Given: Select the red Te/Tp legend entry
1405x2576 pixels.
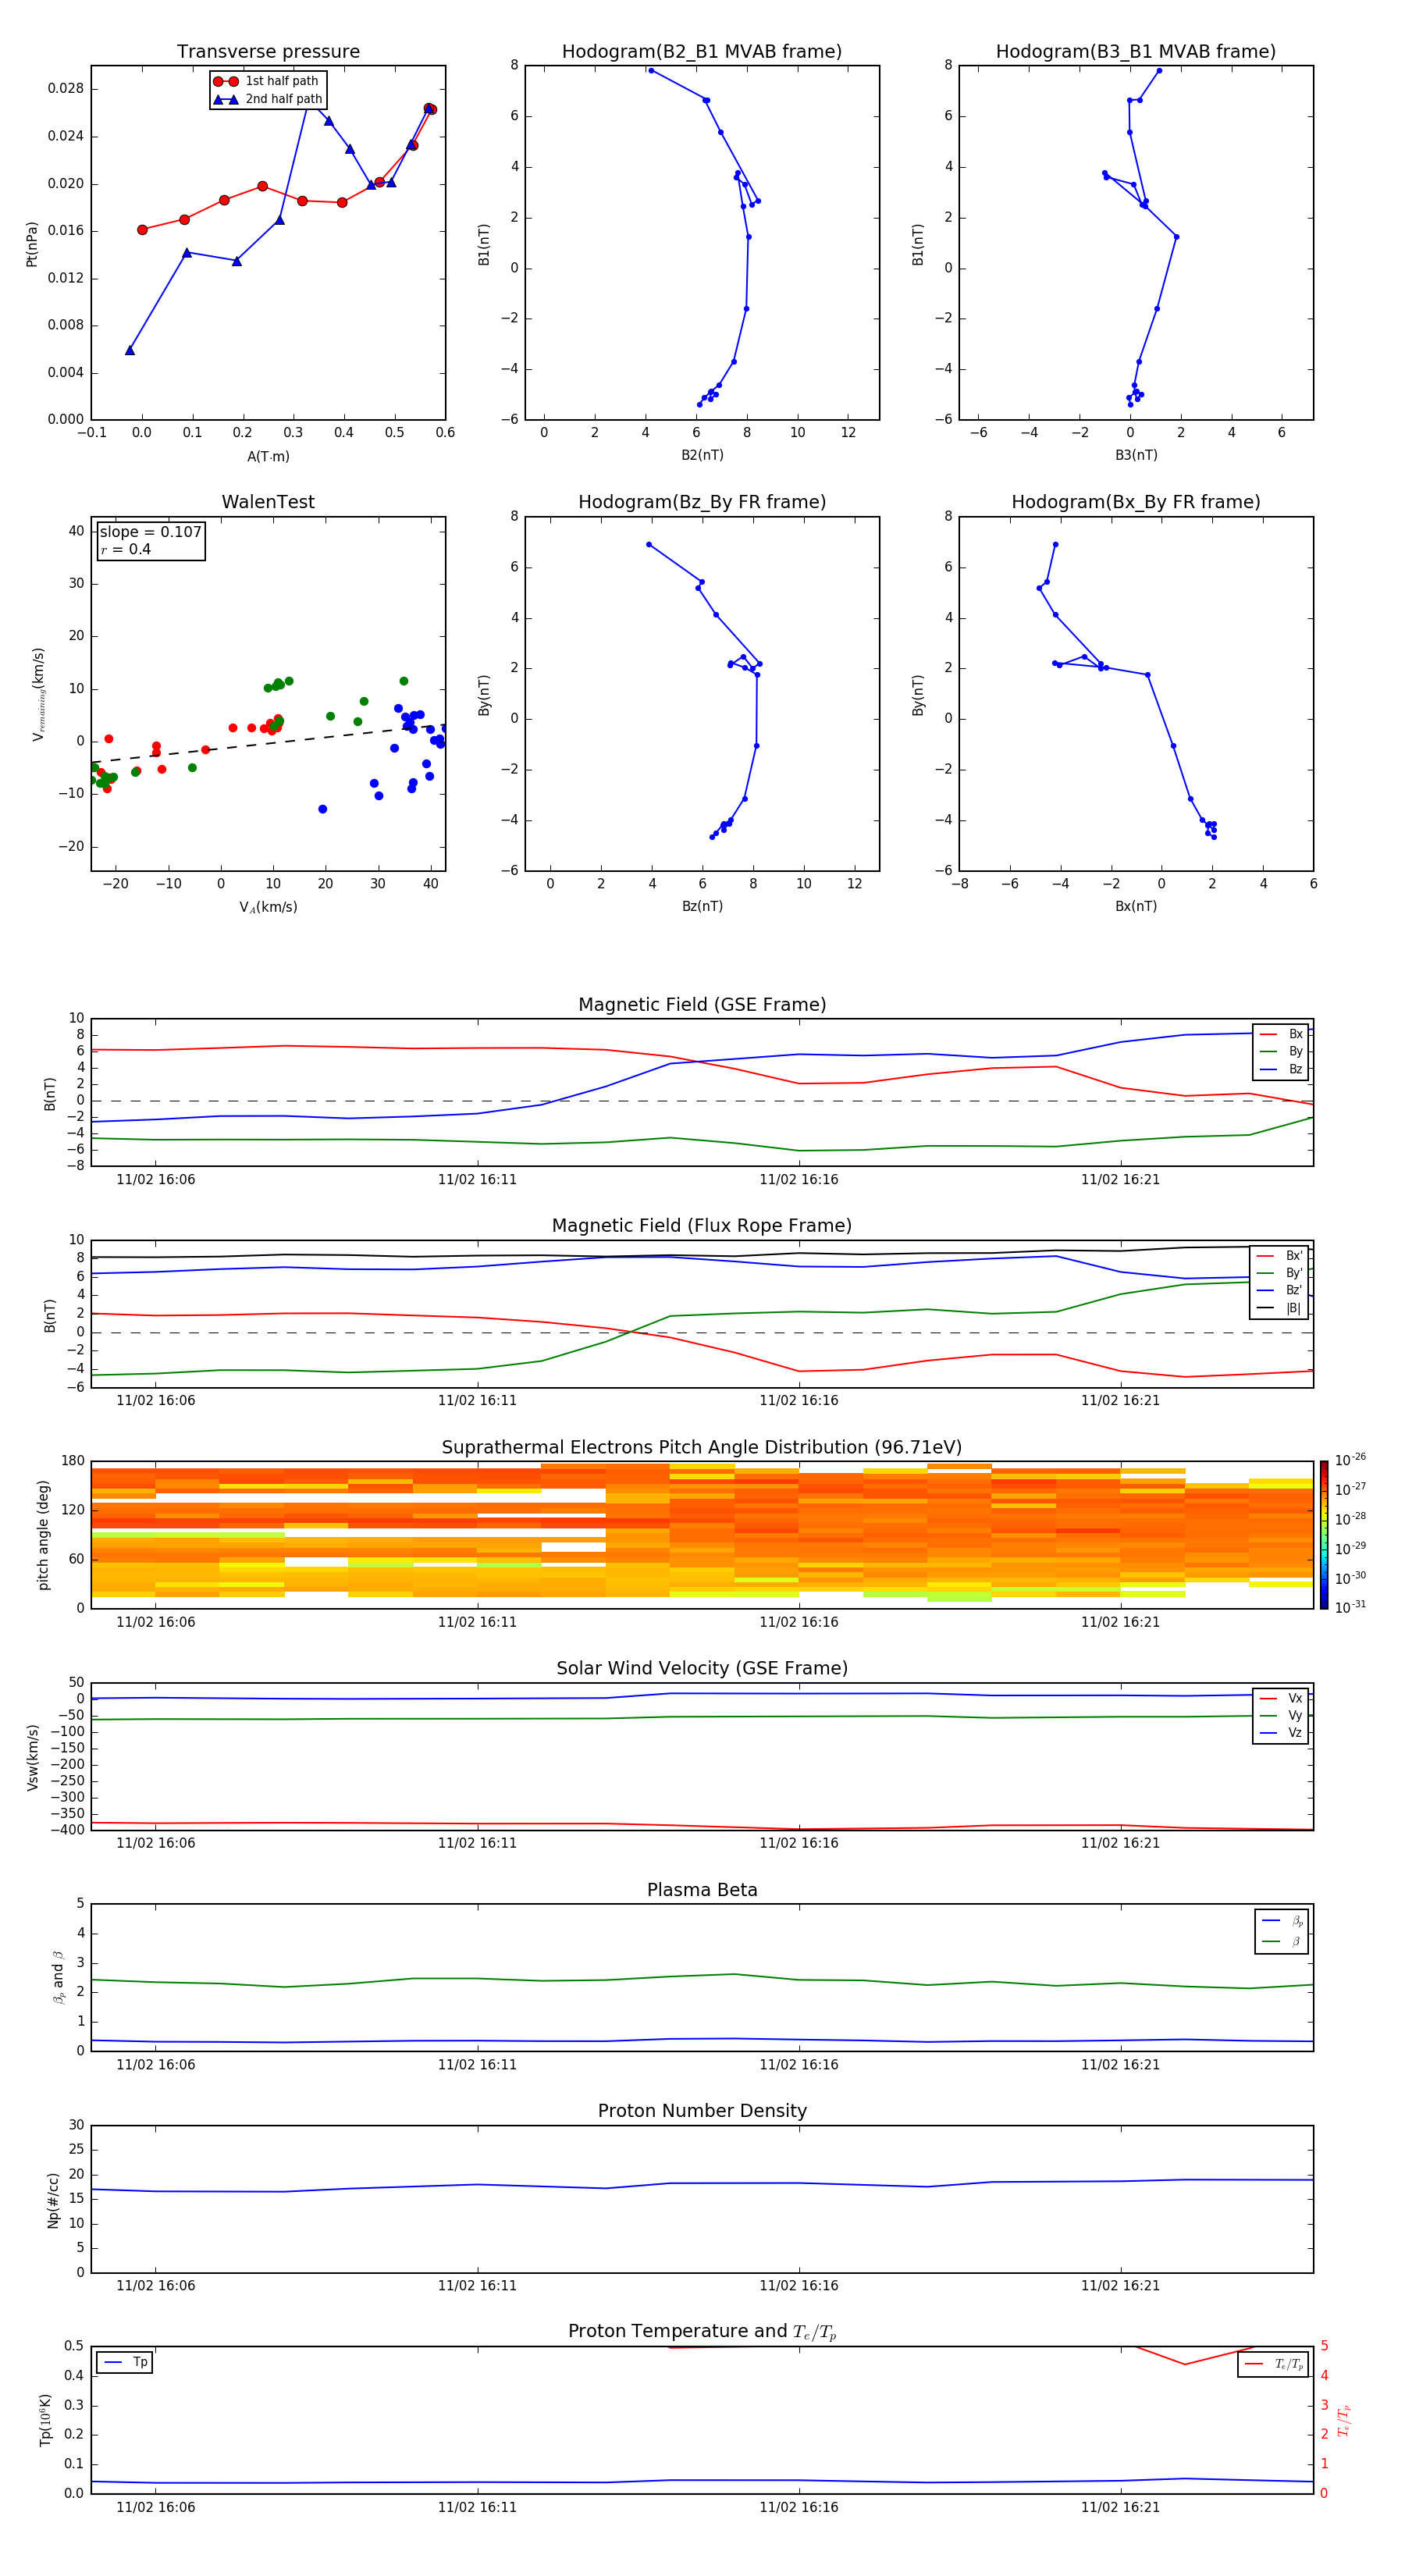Looking at the screenshot, I should pyautogui.click(x=1274, y=2364).
